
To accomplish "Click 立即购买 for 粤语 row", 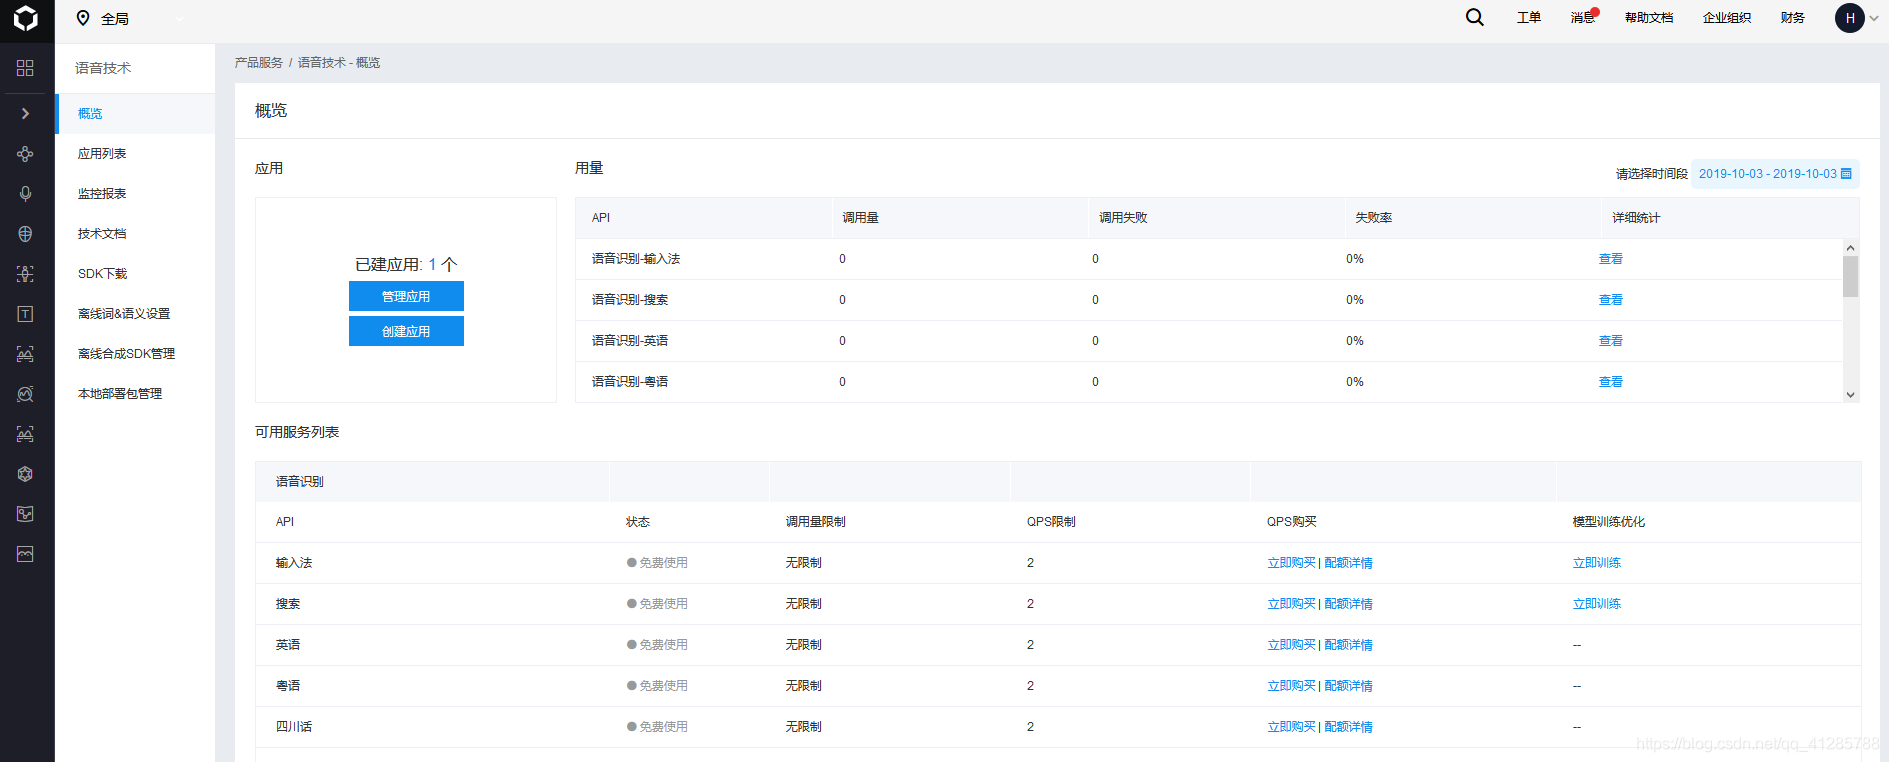I will tap(1291, 686).
